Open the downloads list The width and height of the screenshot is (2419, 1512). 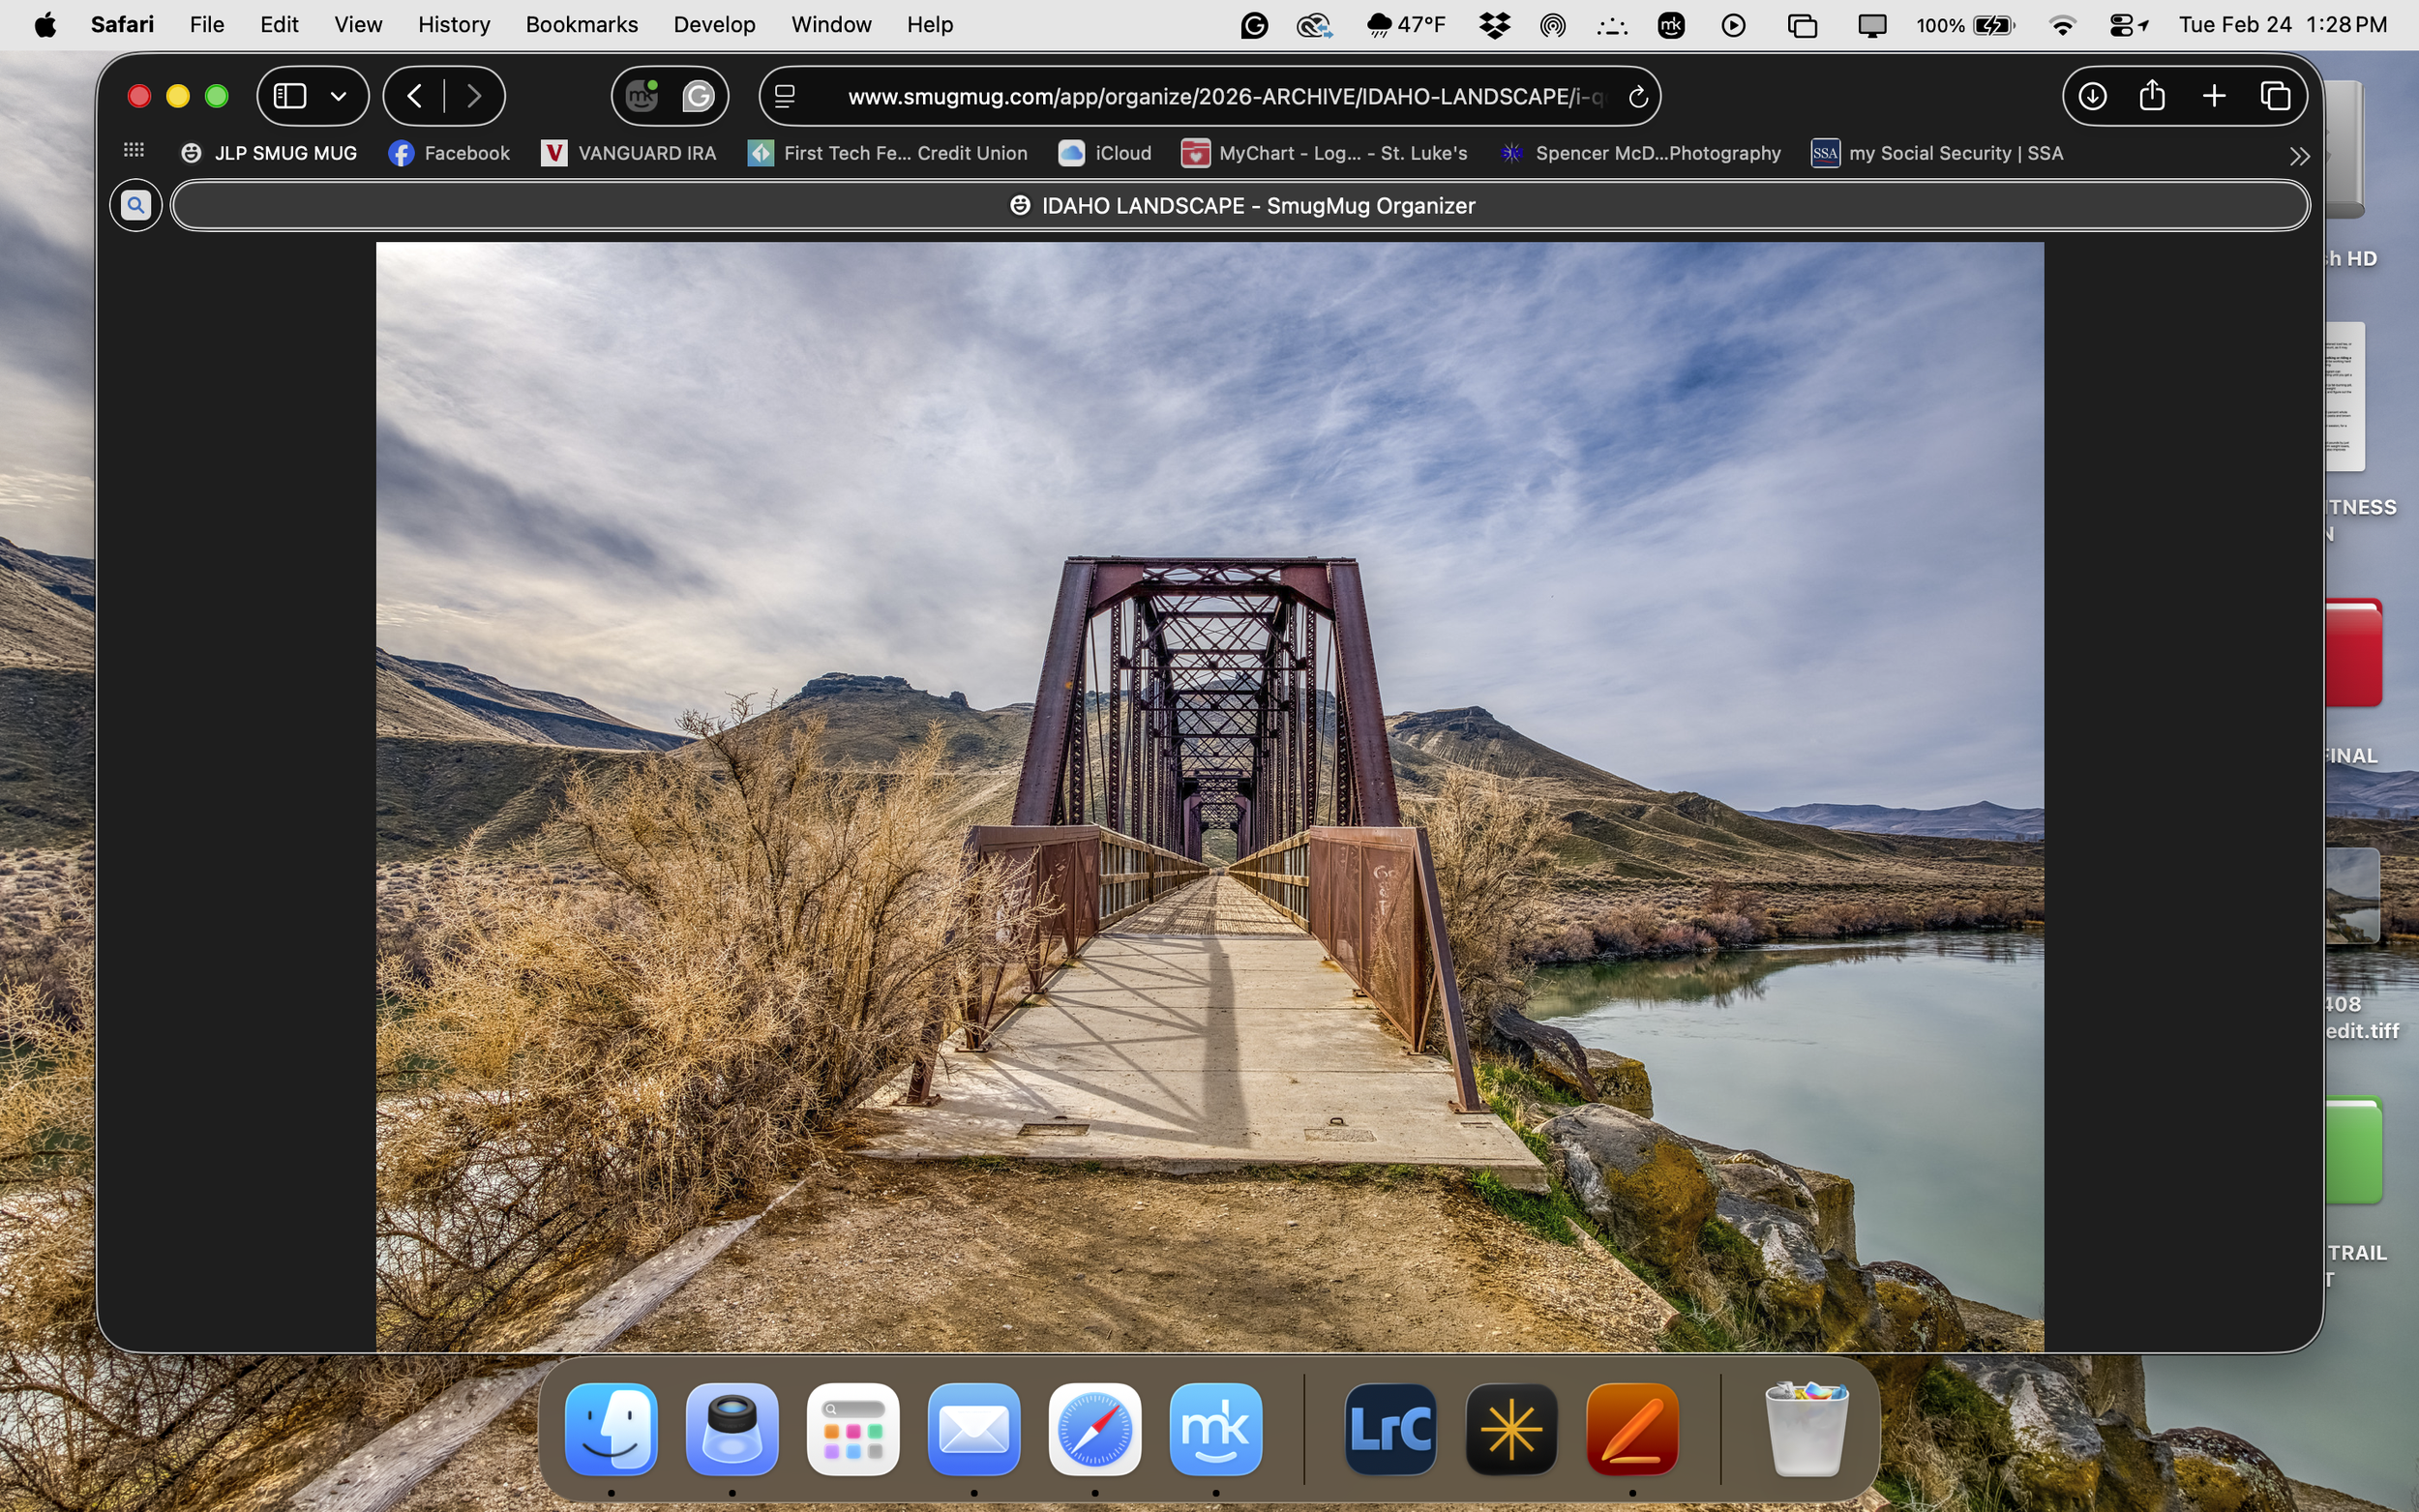click(x=2093, y=96)
